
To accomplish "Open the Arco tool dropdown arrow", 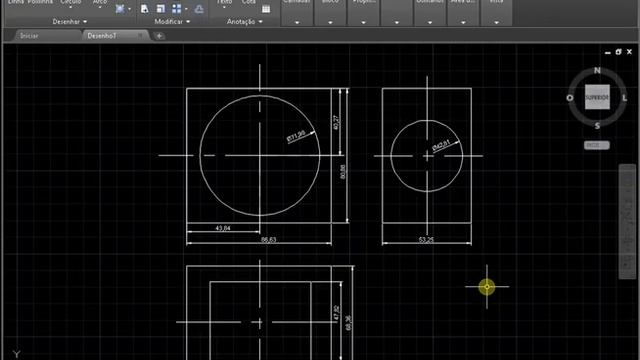I will [100, 7].
